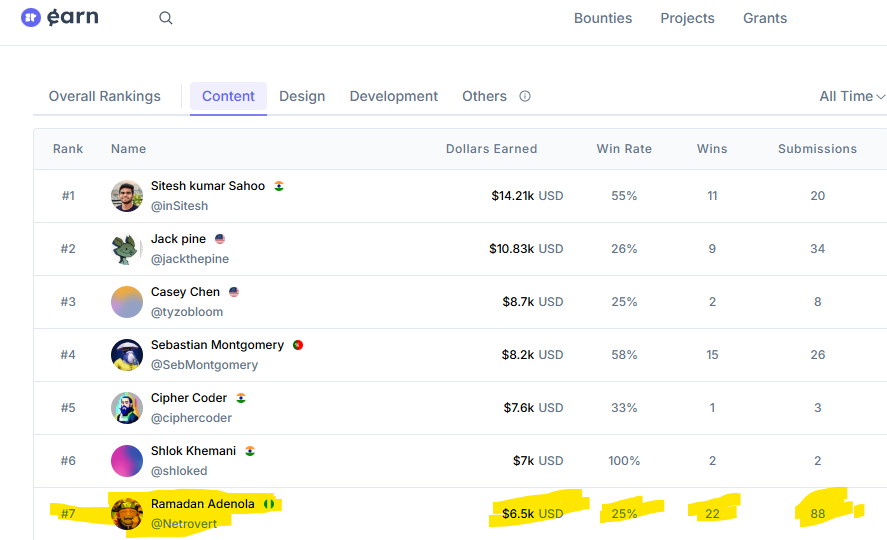Open Cipher Coder's avatar
The width and height of the screenshot is (887, 540).
127,408
